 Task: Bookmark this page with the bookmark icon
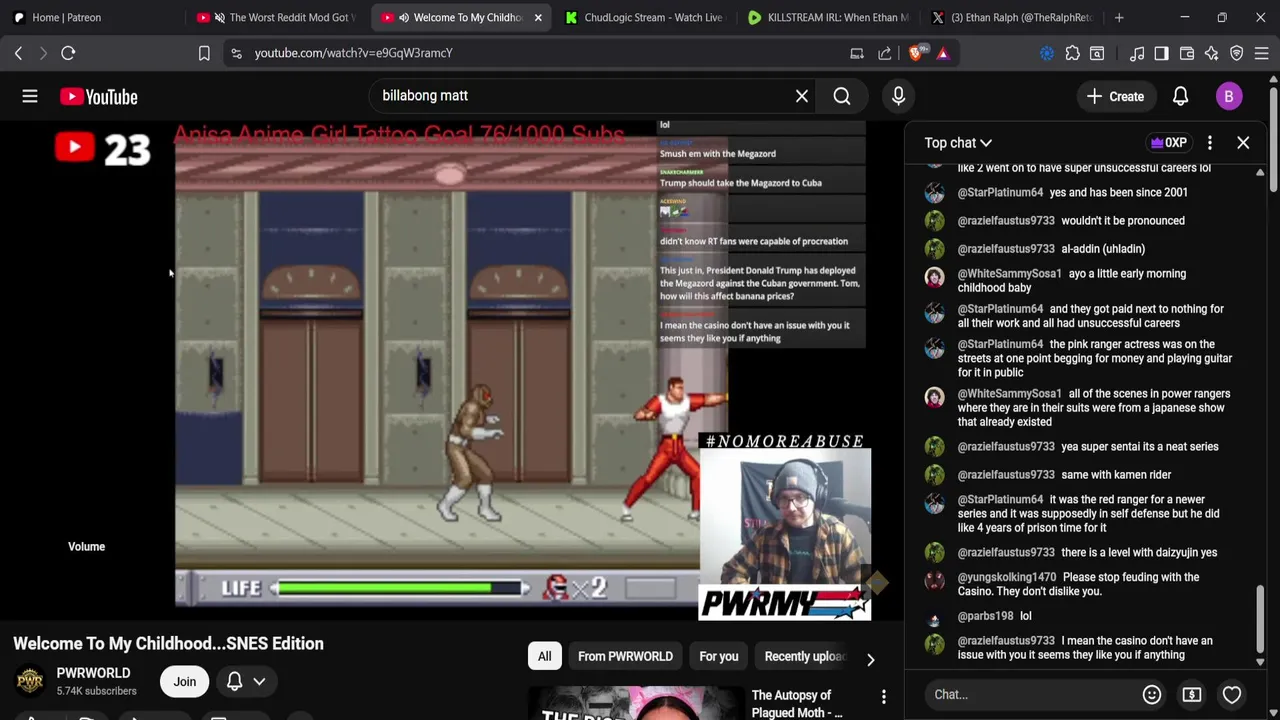(x=204, y=53)
